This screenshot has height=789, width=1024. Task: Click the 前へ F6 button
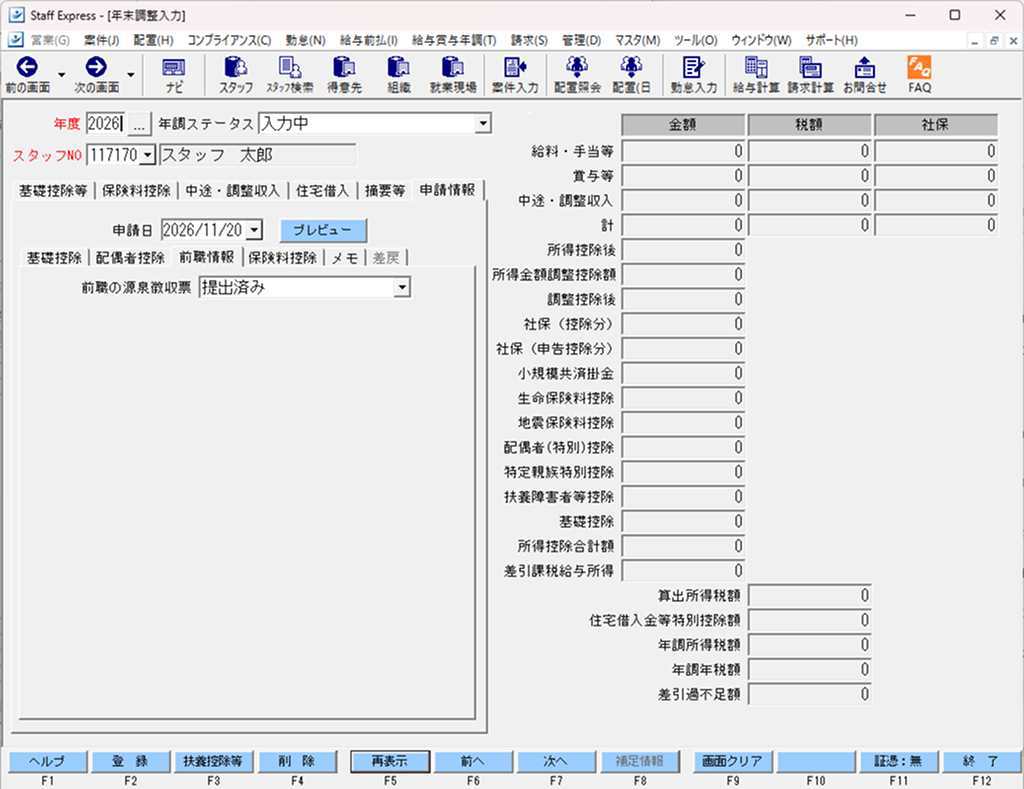(x=473, y=762)
